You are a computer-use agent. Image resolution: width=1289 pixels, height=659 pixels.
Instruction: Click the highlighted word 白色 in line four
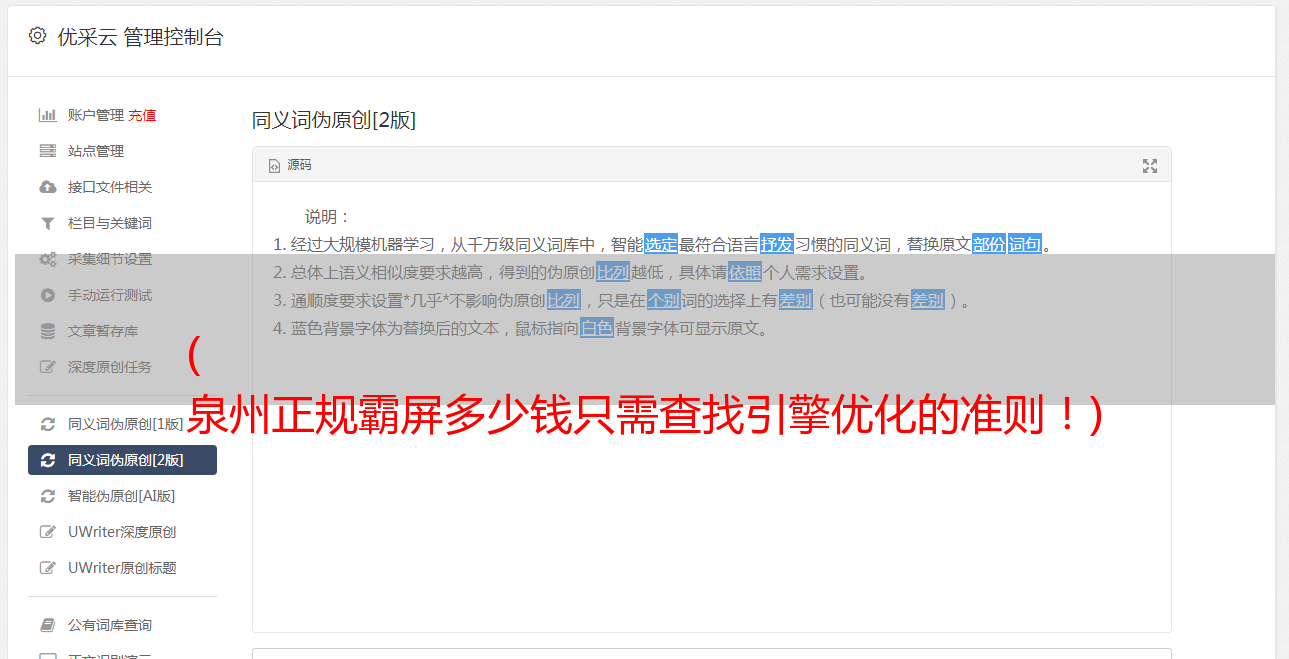click(x=597, y=328)
